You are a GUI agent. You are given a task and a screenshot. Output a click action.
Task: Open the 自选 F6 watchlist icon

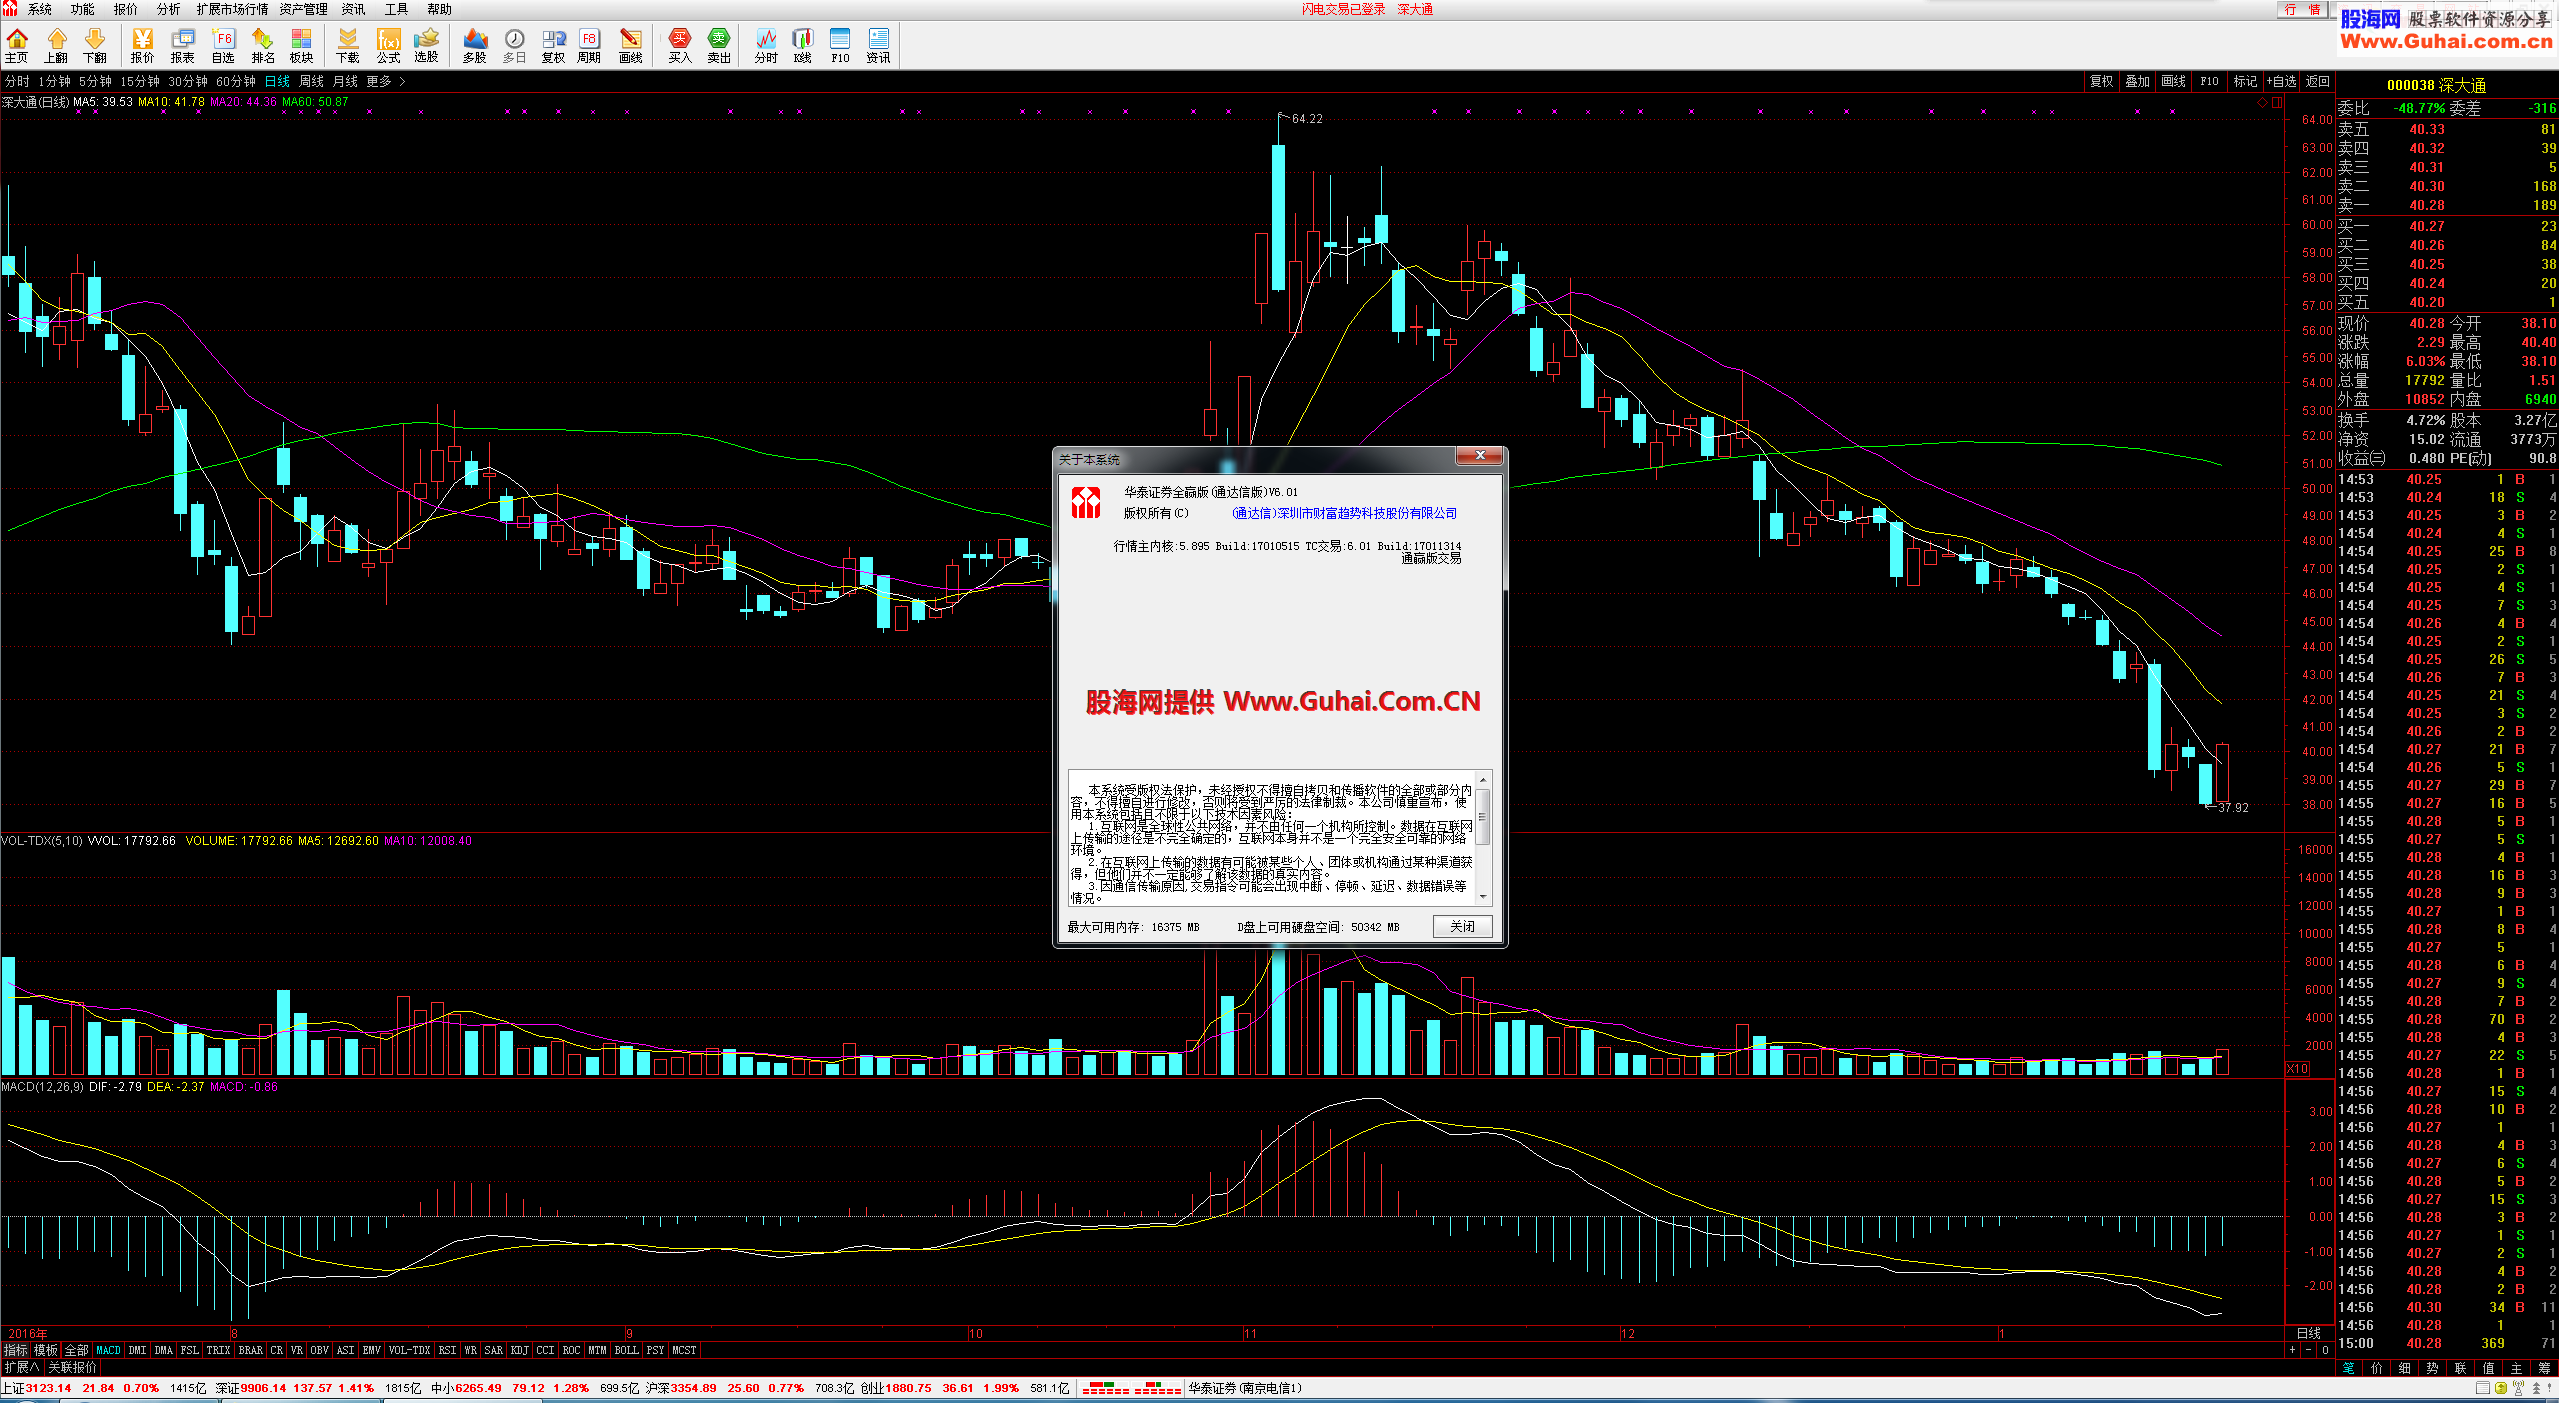click(223, 46)
